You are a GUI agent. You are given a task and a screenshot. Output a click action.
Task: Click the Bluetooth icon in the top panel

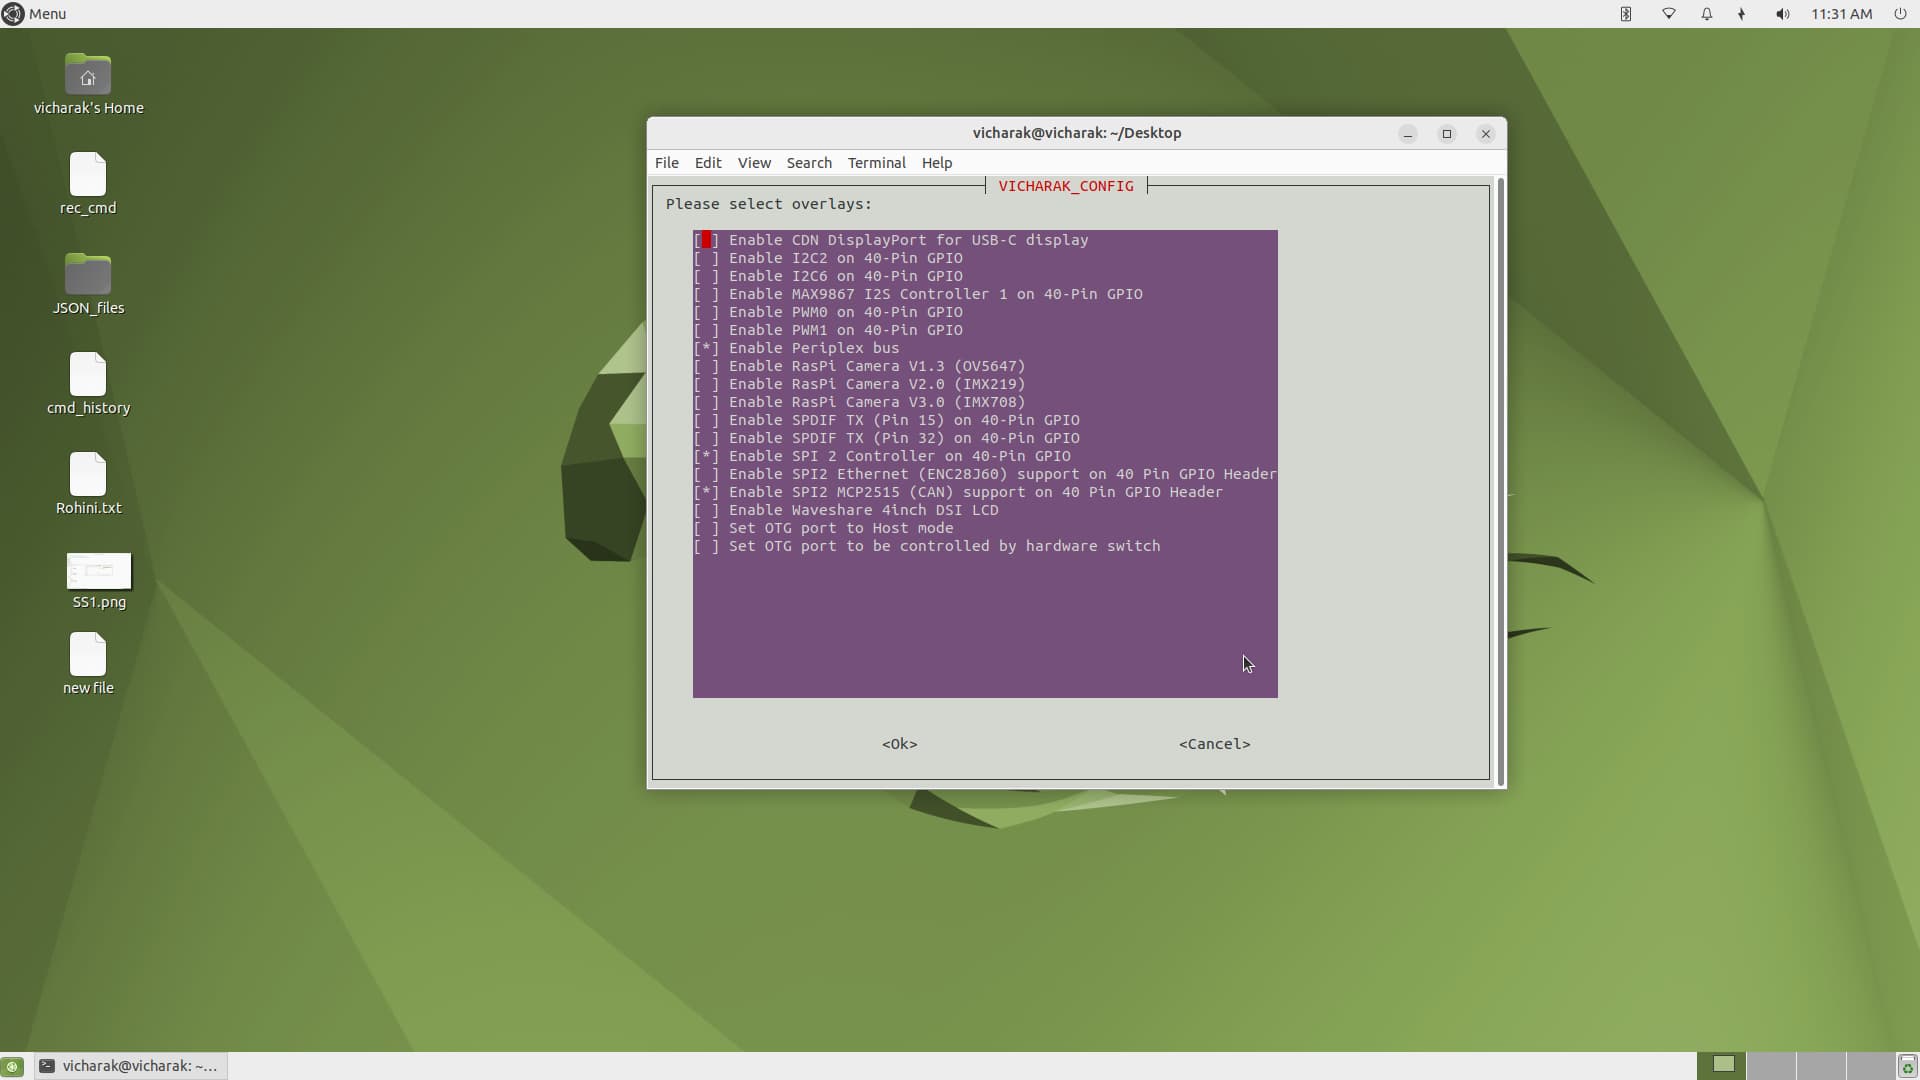(1626, 14)
